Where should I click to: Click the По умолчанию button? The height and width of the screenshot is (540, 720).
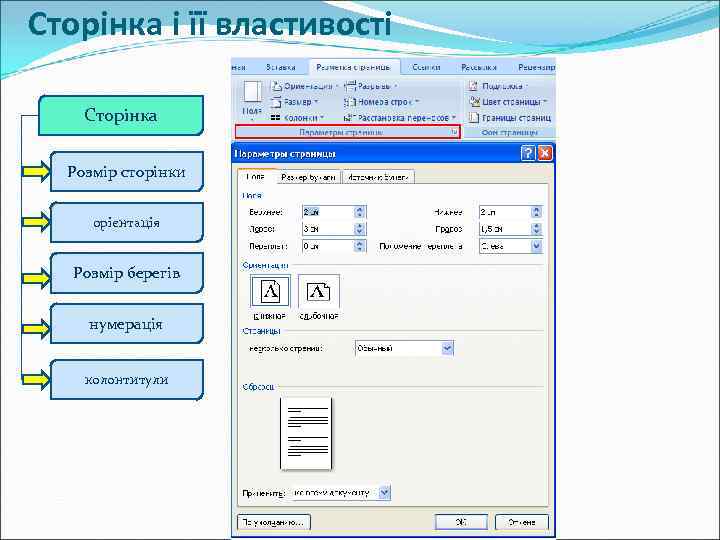274,522
